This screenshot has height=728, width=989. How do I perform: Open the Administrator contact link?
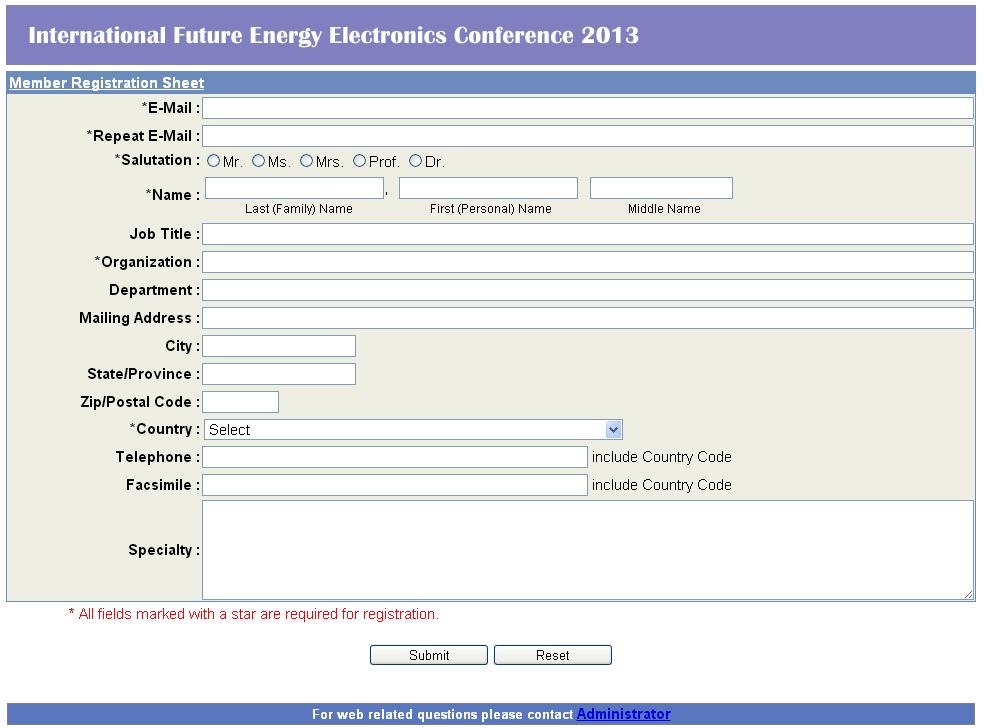tap(623, 713)
